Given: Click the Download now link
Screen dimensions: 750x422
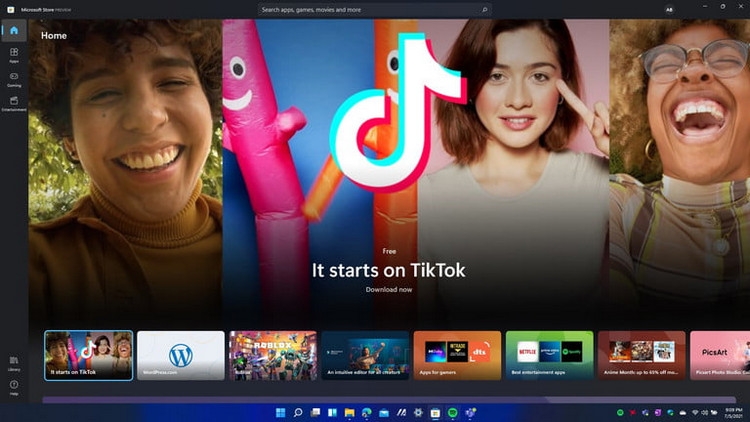Looking at the screenshot, I should 388,289.
